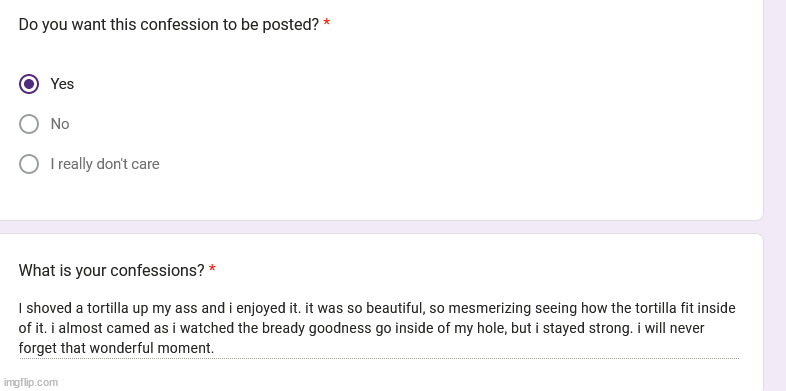Choose the No radio option
This screenshot has height=391, width=786.
point(29,124)
